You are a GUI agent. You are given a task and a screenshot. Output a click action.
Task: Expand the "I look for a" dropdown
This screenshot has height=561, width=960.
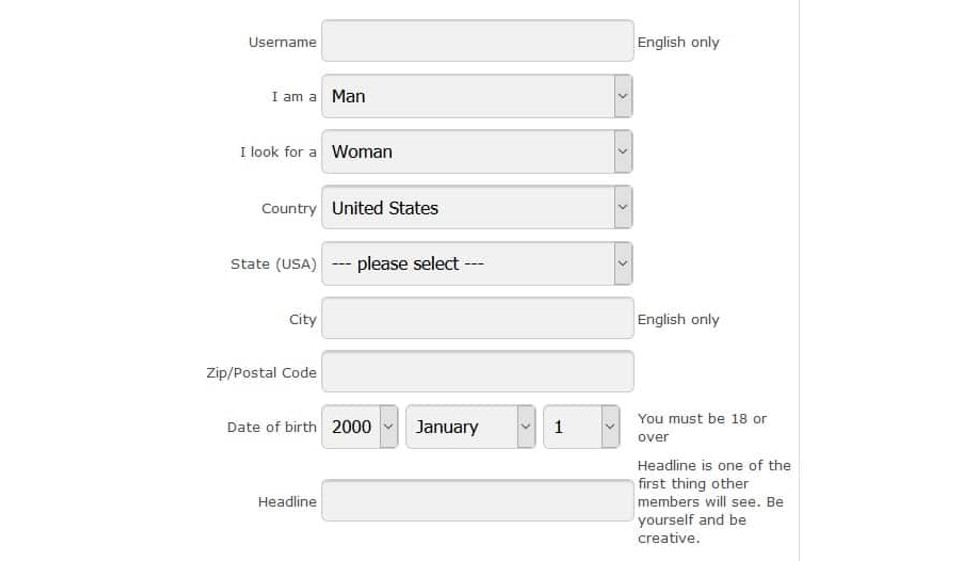pyautogui.click(x=477, y=152)
